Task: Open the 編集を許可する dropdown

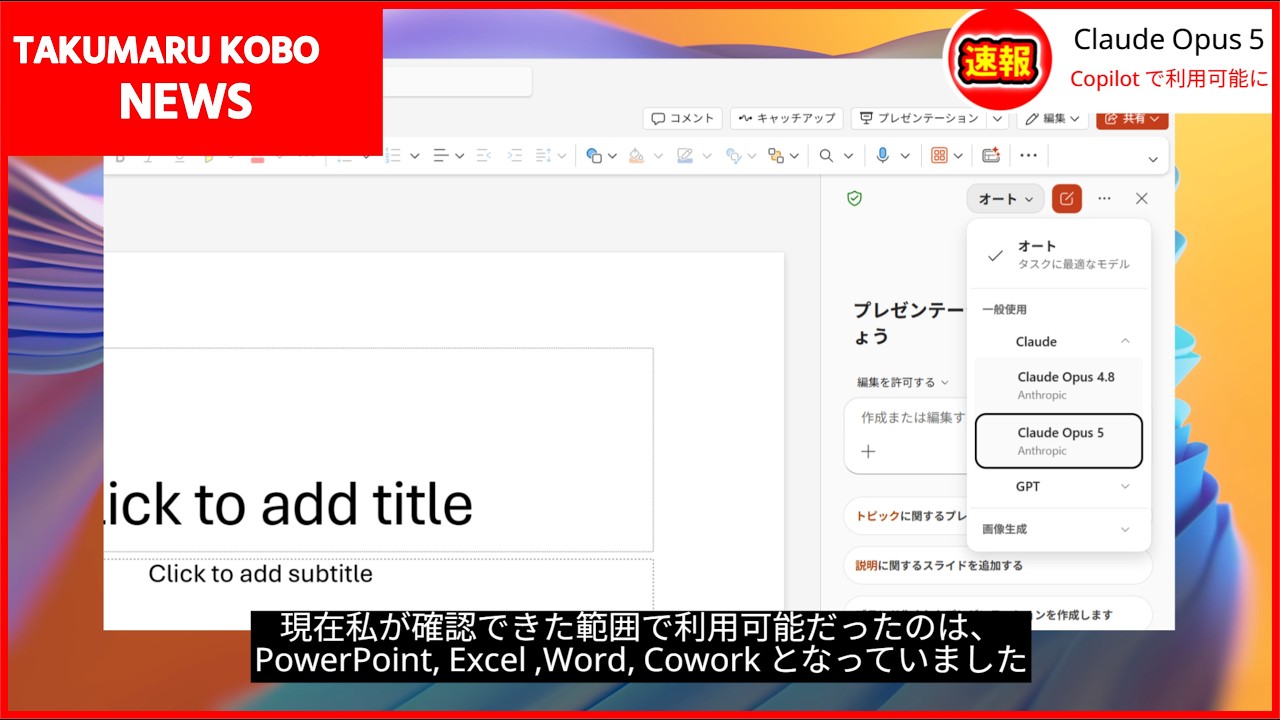Action: click(903, 382)
